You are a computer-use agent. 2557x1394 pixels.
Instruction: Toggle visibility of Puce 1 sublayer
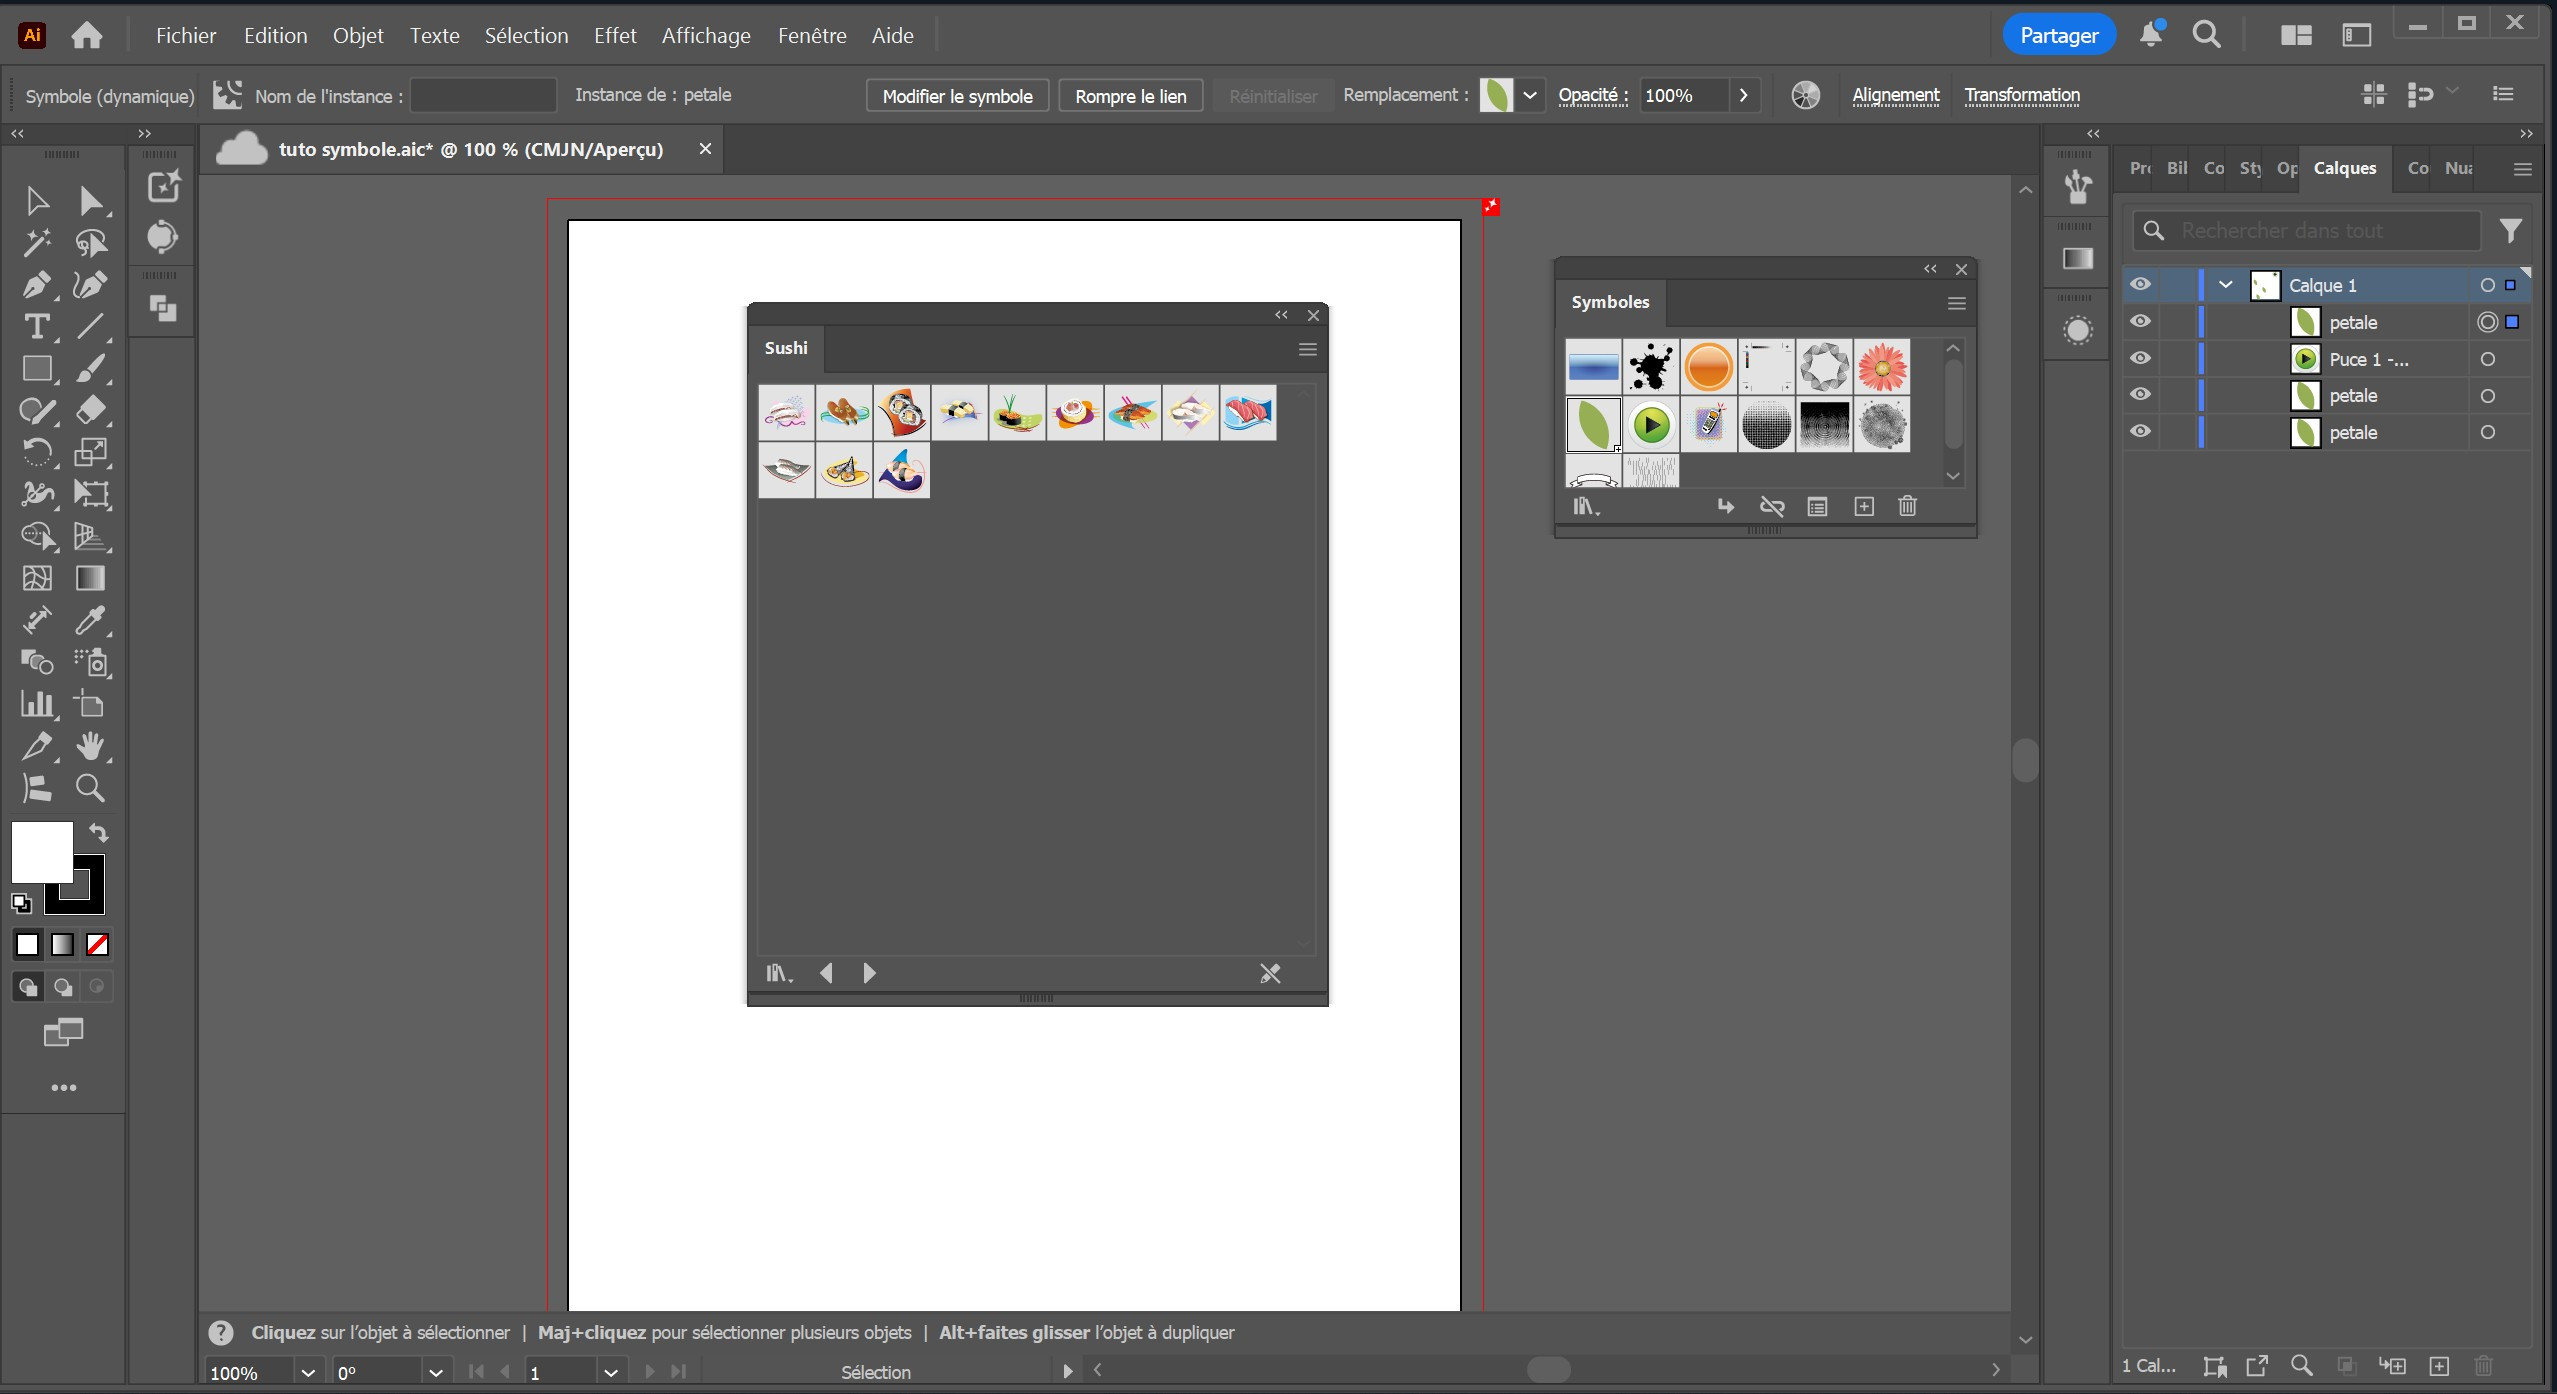click(x=2140, y=359)
